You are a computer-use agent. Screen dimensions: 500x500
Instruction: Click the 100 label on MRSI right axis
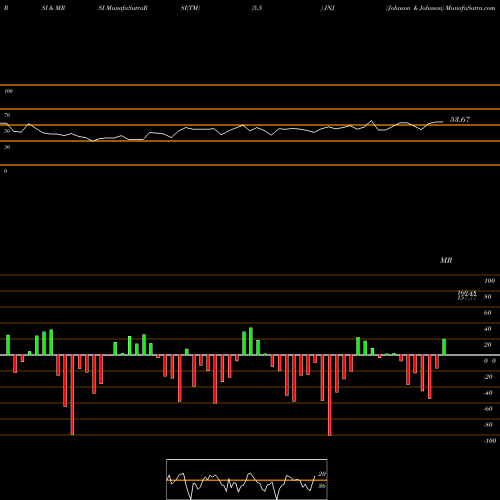489,281
